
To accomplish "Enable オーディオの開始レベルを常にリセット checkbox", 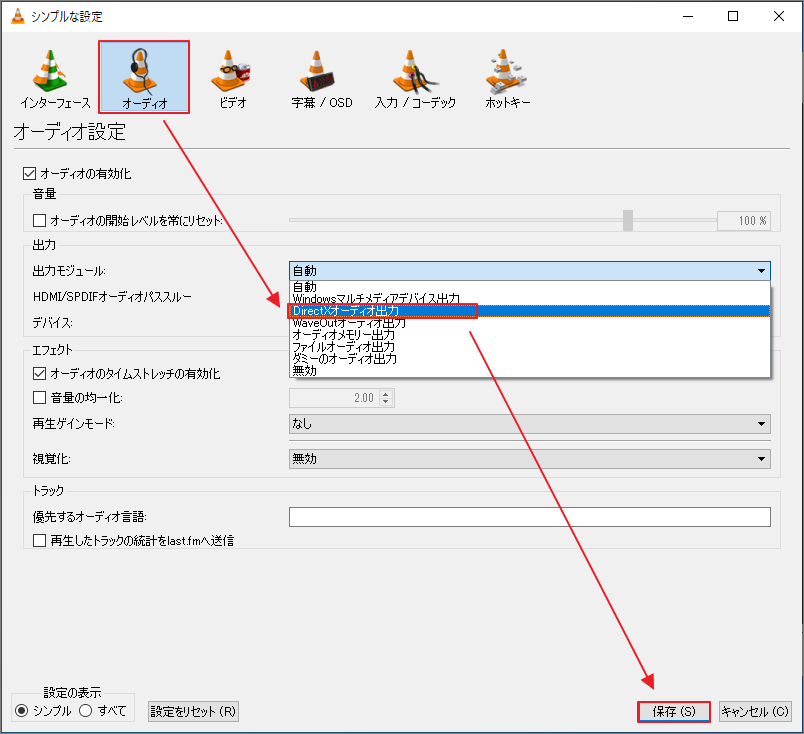I will click(x=39, y=221).
